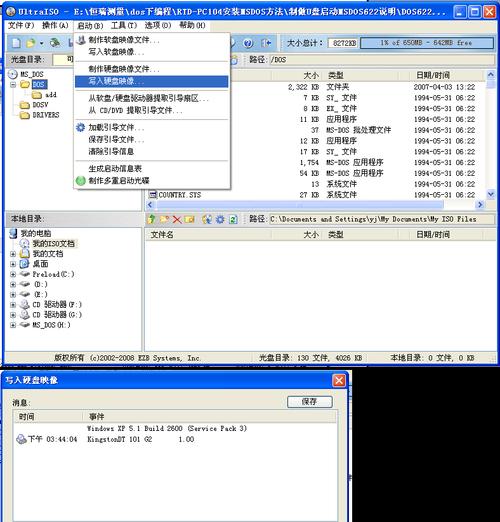
Task: Click the gear icon beside 加载引导文件
Action: click(81, 127)
